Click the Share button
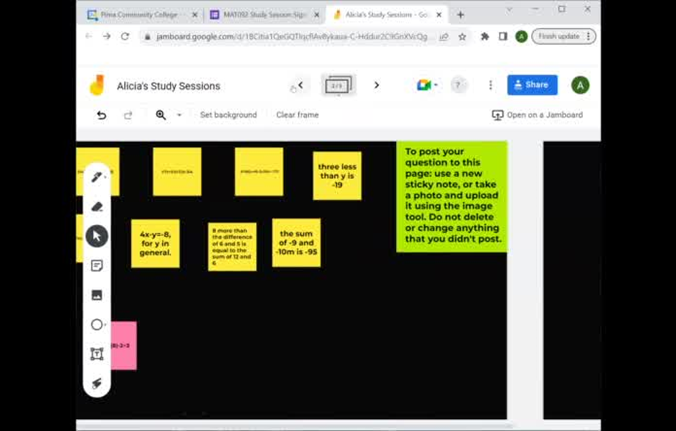 (531, 85)
